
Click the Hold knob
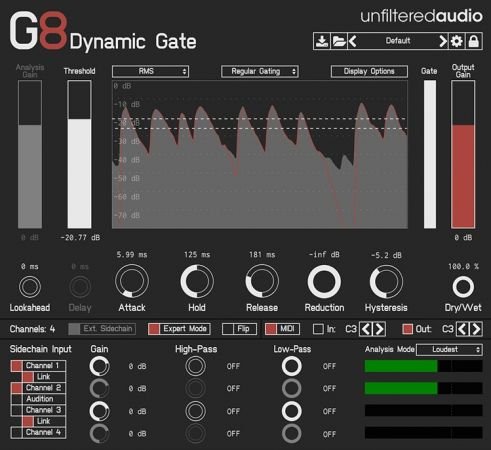coord(197,281)
